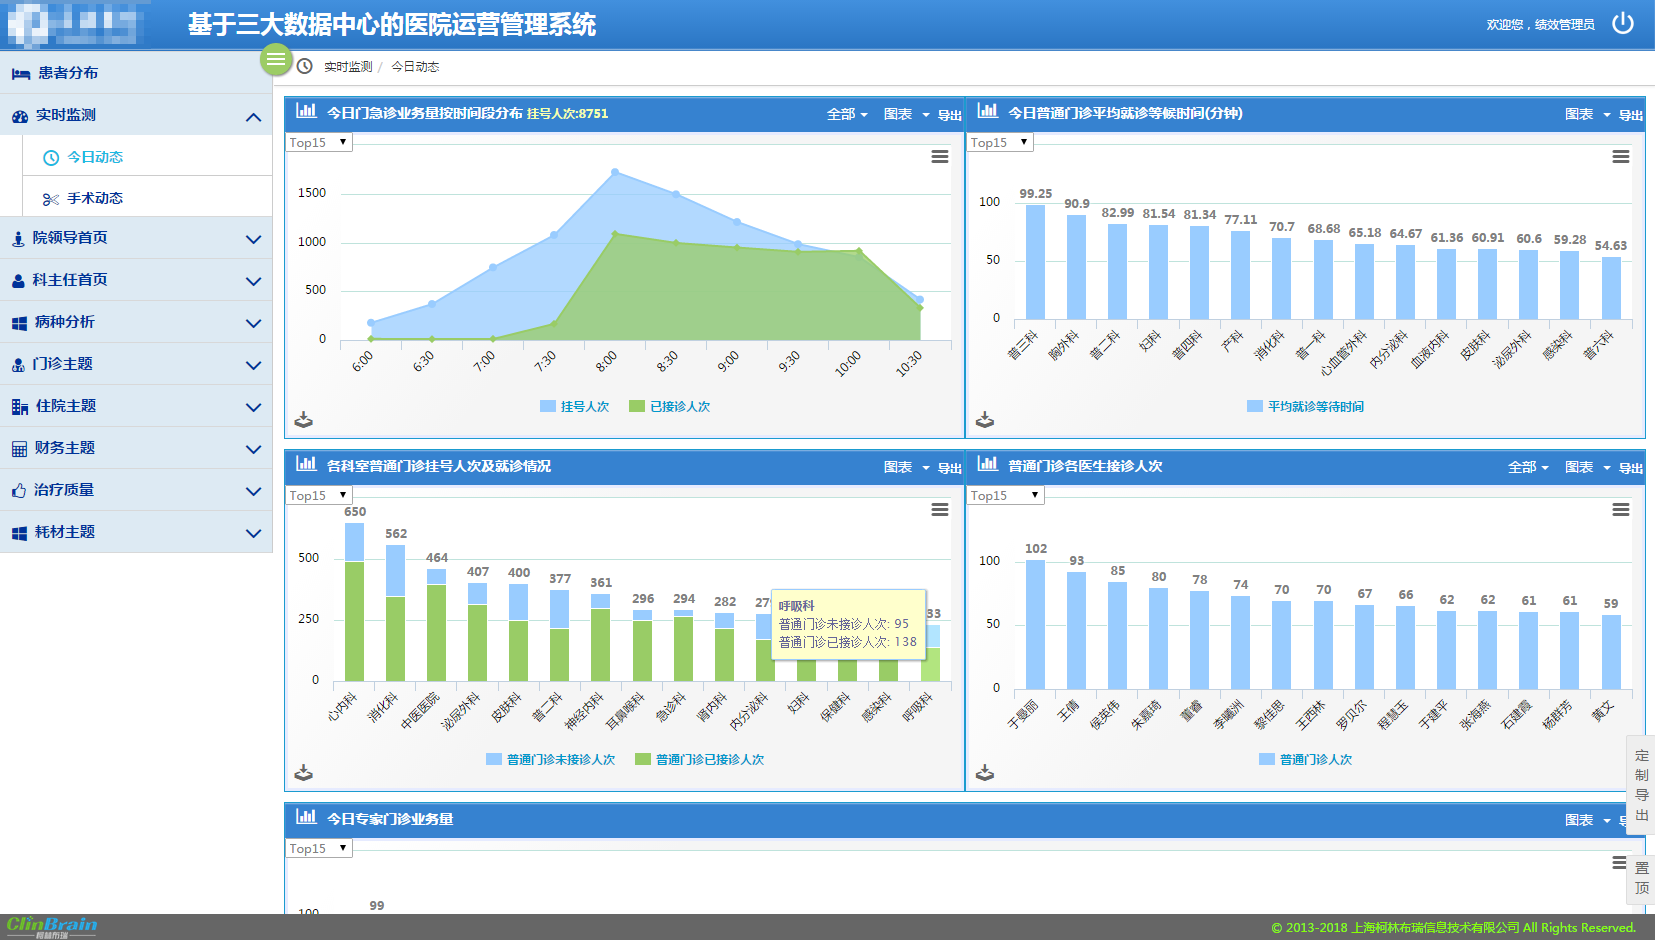Open 图表 dropdown in 各科室挂号 header
Viewport: 1655px width, 940px height.
(906, 467)
